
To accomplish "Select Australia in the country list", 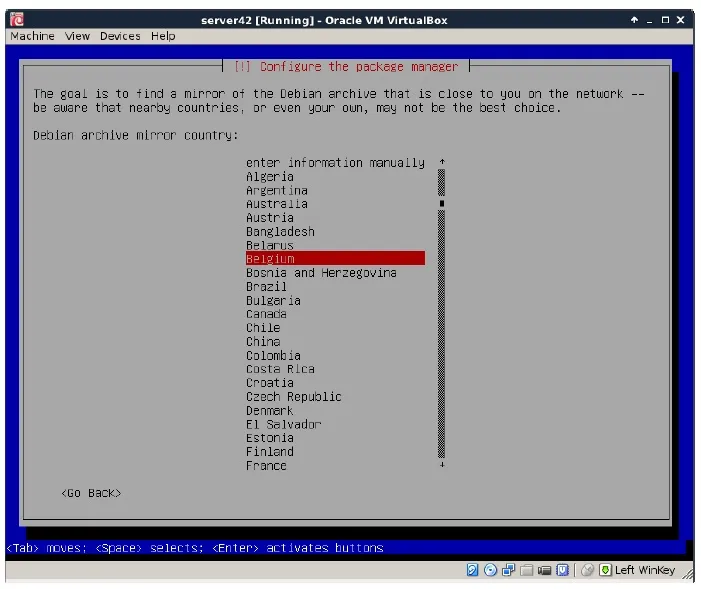I will pos(335,204).
